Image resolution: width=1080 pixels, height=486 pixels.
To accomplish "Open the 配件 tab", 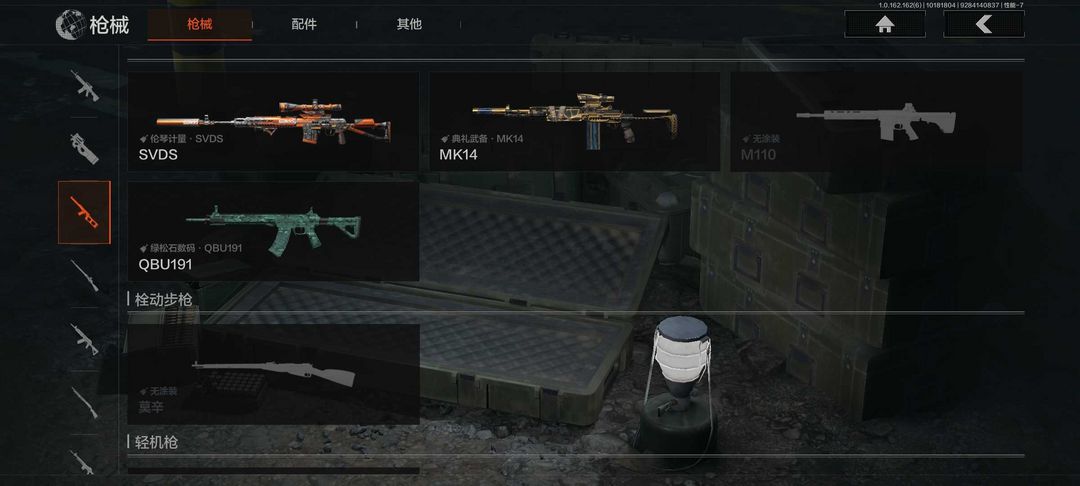I will point(304,25).
